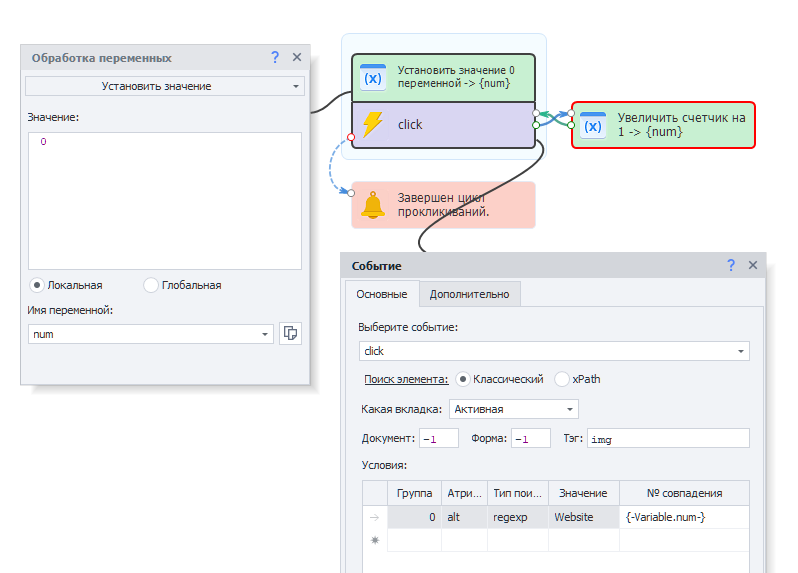This screenshot has width=798, height=573.
Task: Click the copy button beside the variable name field
Action: 290,333
